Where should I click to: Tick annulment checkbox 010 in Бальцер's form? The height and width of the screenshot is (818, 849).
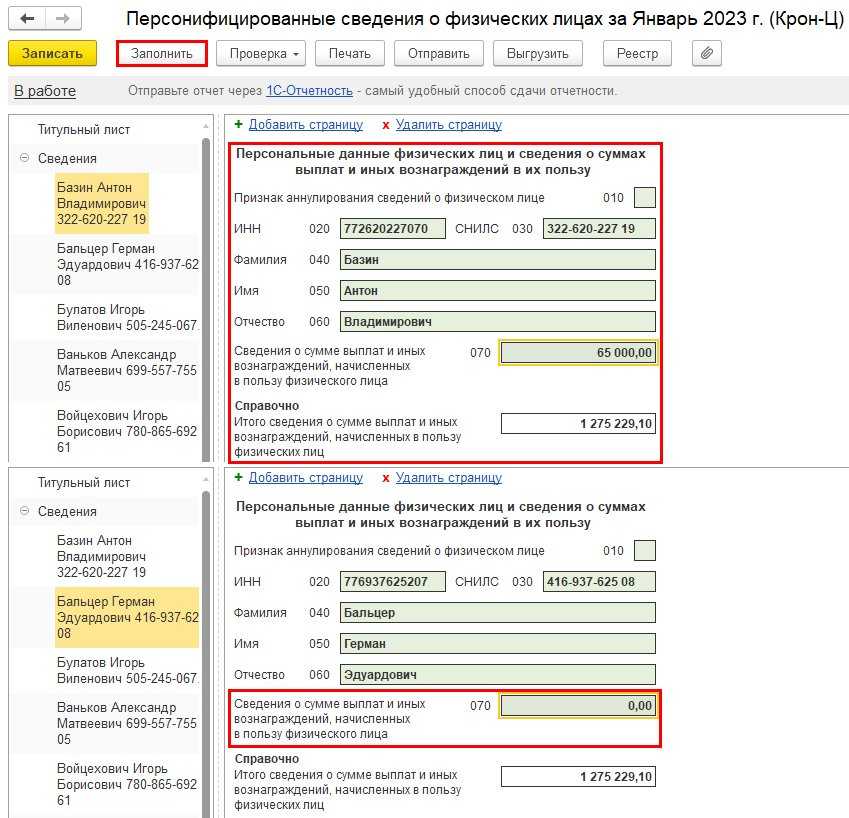coord(645,550)
